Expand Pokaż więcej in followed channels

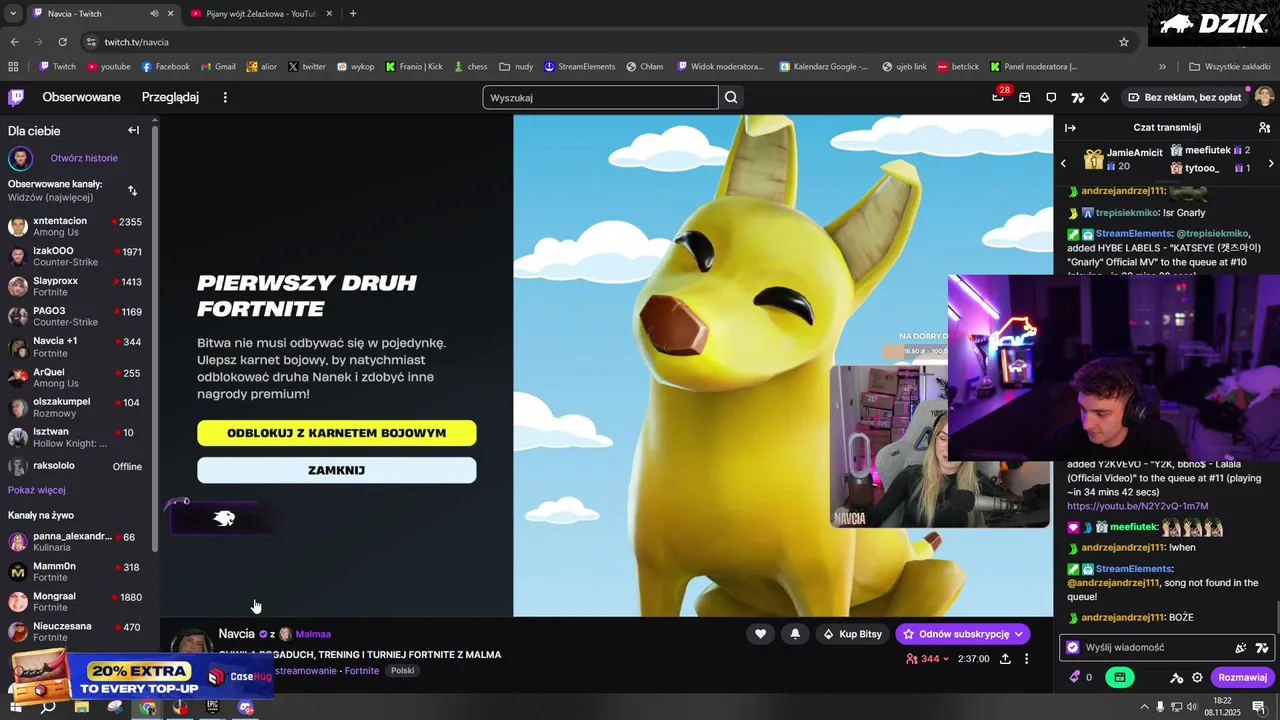37,490
